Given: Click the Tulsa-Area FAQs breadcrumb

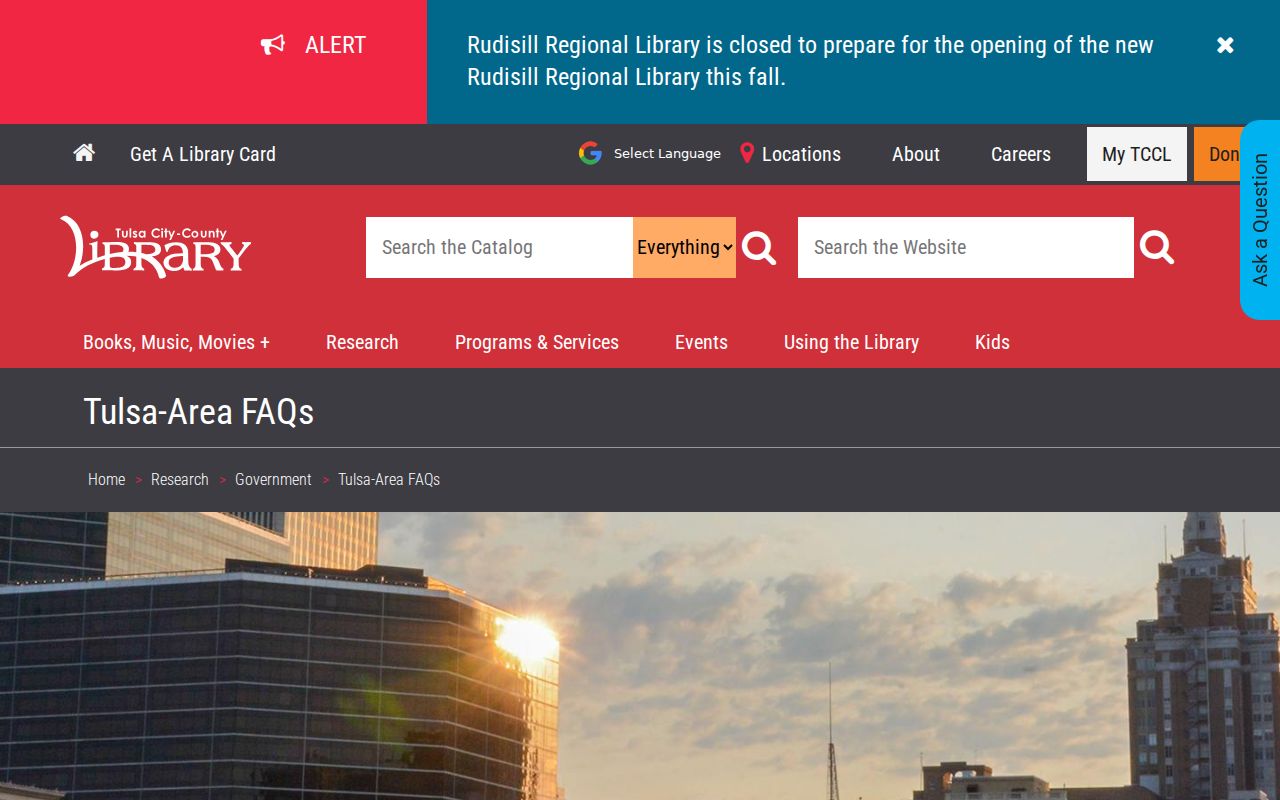Looking at the screenshot, I should (389, 480).
